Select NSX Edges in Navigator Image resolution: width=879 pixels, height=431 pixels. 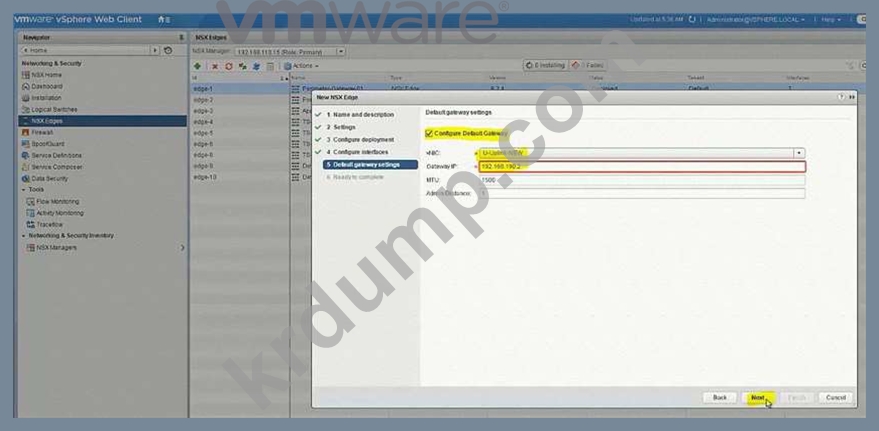coord(103,121)
